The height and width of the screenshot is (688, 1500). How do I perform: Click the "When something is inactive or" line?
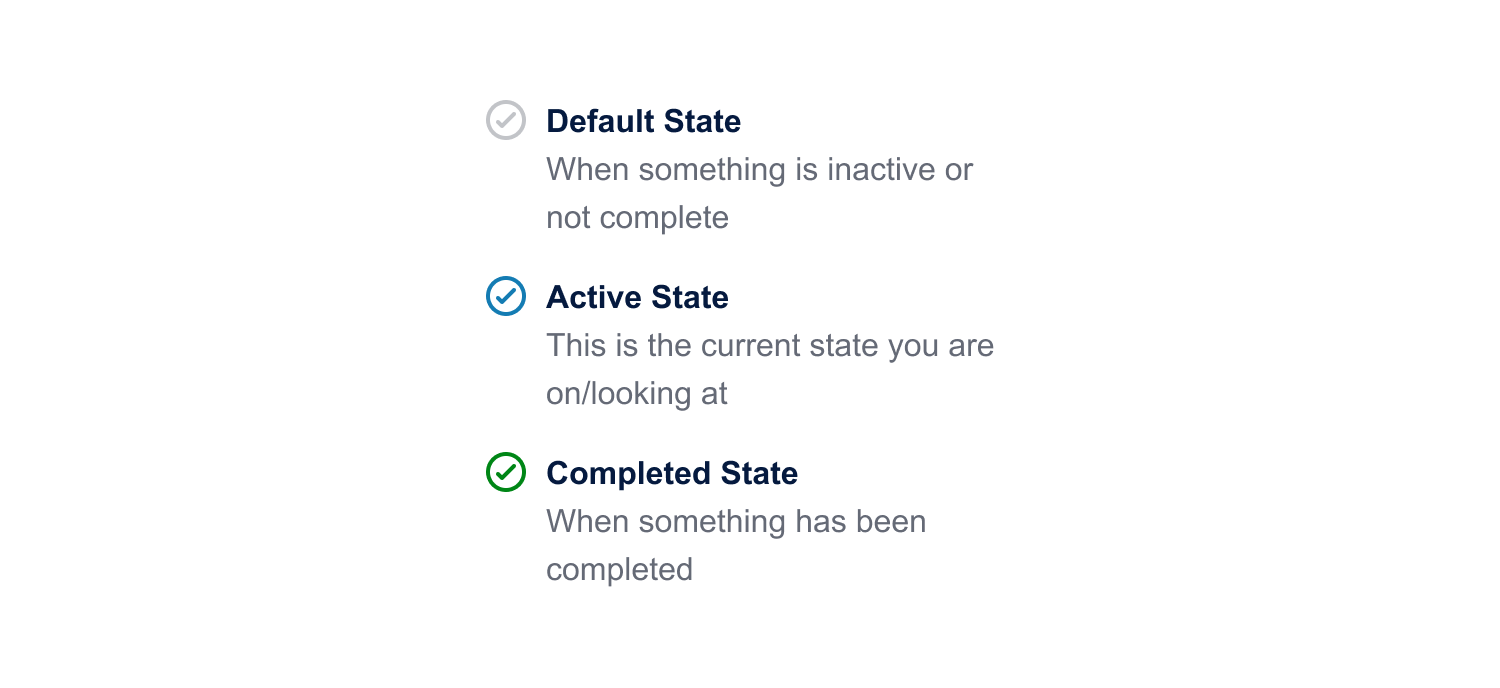[x=759, y=169]
